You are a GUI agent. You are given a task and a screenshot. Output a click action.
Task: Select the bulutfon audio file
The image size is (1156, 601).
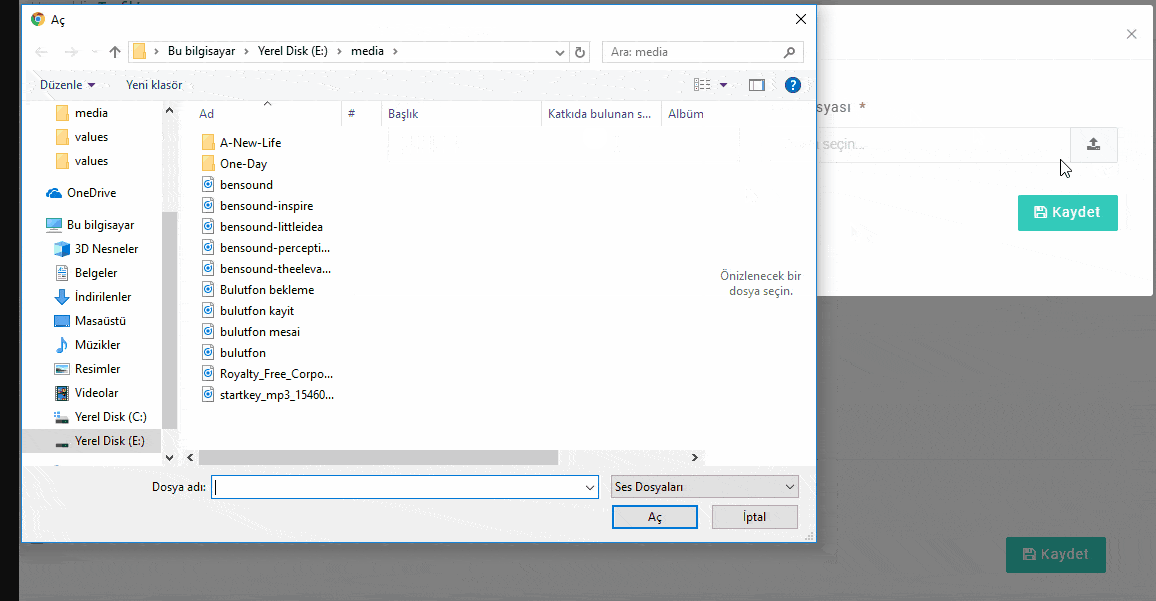234,352
